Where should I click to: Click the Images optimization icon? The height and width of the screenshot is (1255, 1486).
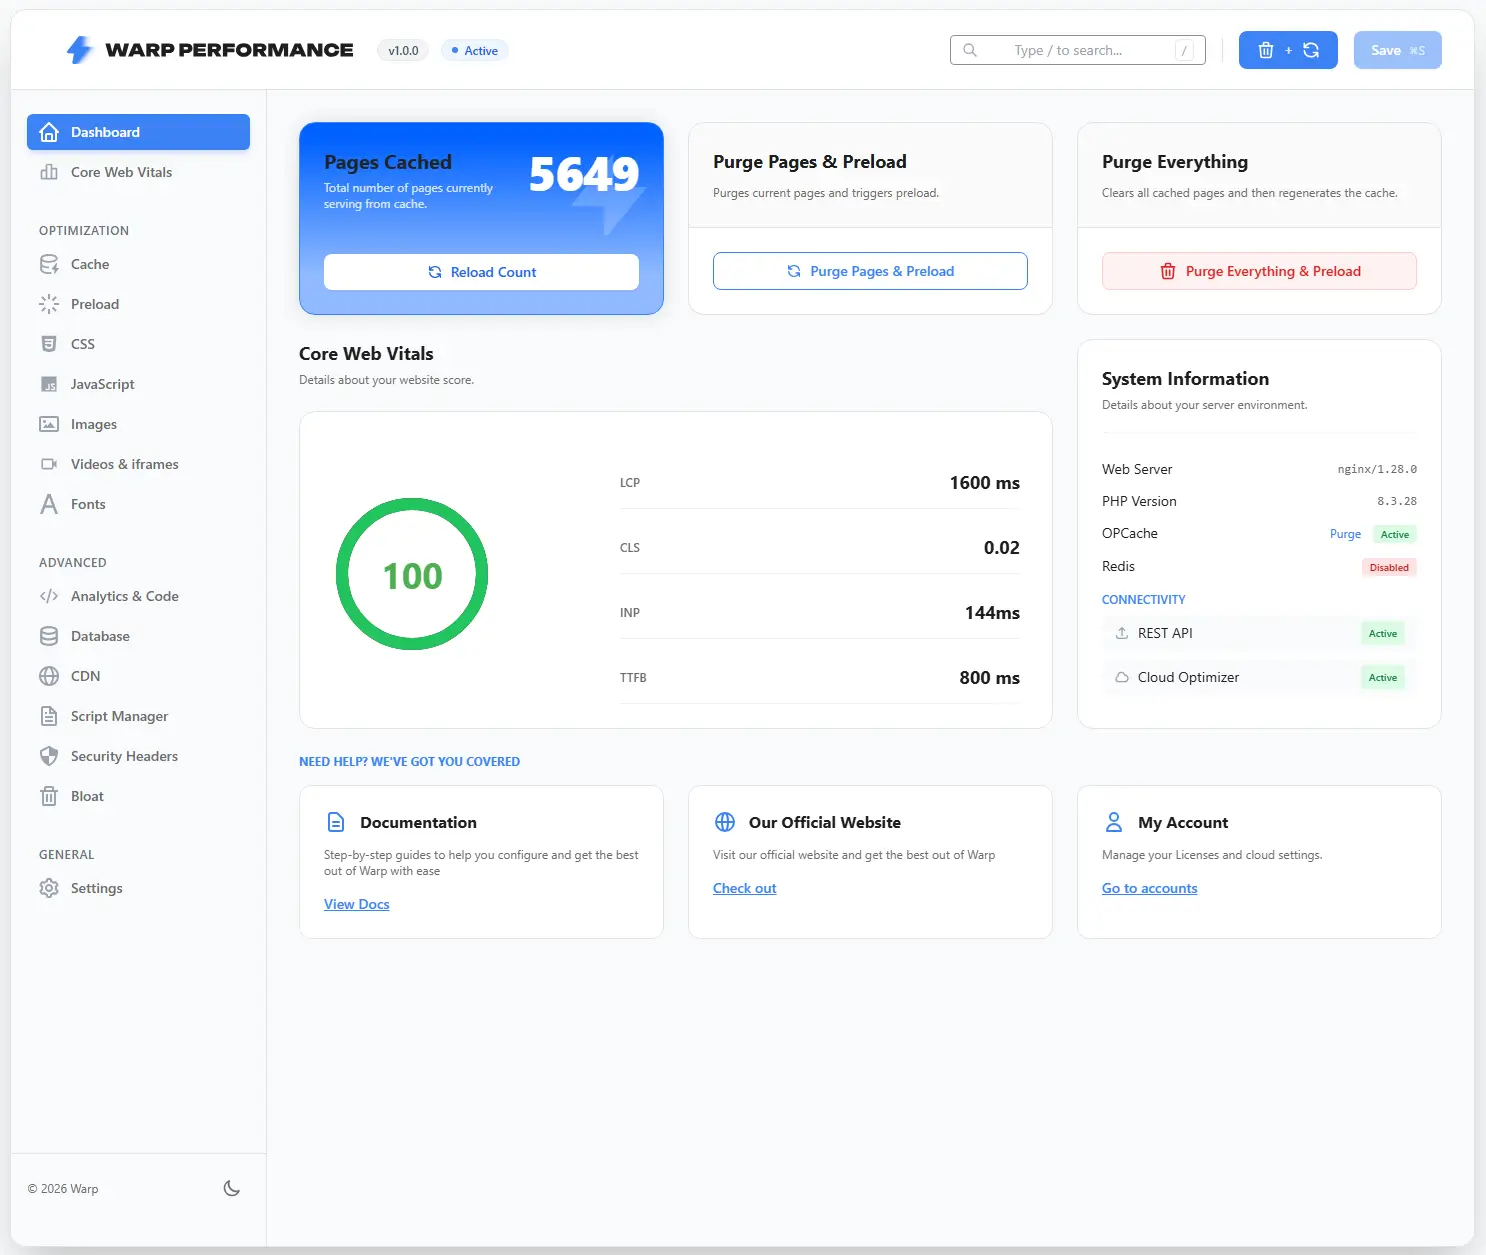click(x=49, y=424)
